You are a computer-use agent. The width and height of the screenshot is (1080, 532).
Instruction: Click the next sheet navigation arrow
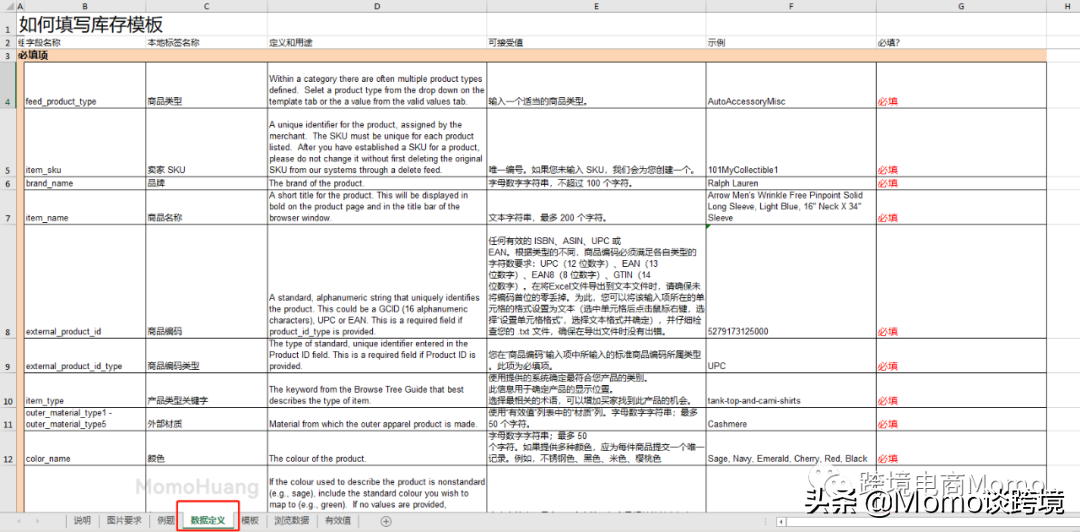click(37, 521)
